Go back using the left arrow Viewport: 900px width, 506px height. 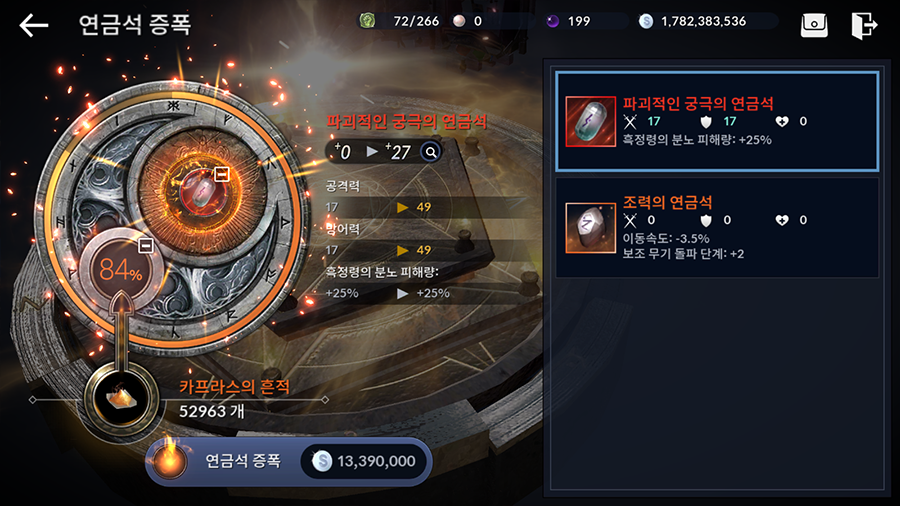(x=33, y=25)
